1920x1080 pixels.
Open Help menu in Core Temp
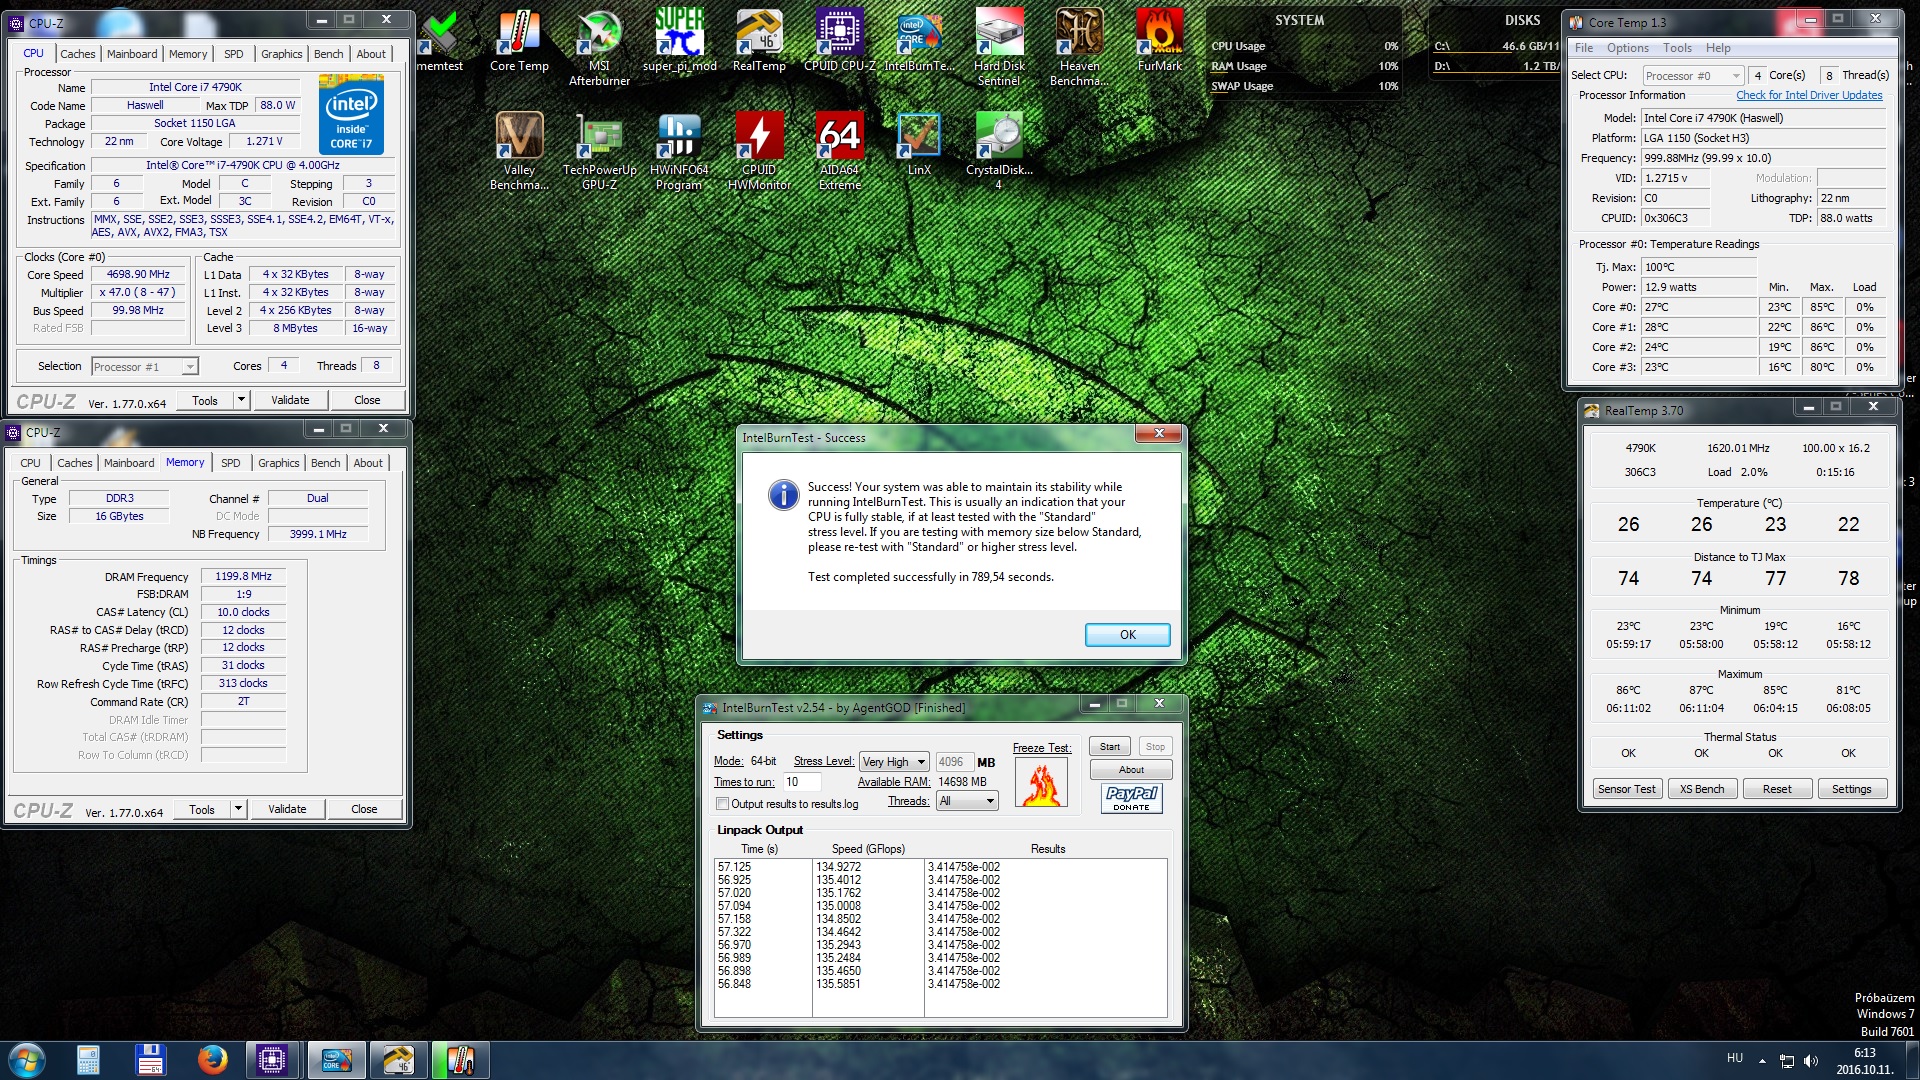click(x=1717, y=48)
